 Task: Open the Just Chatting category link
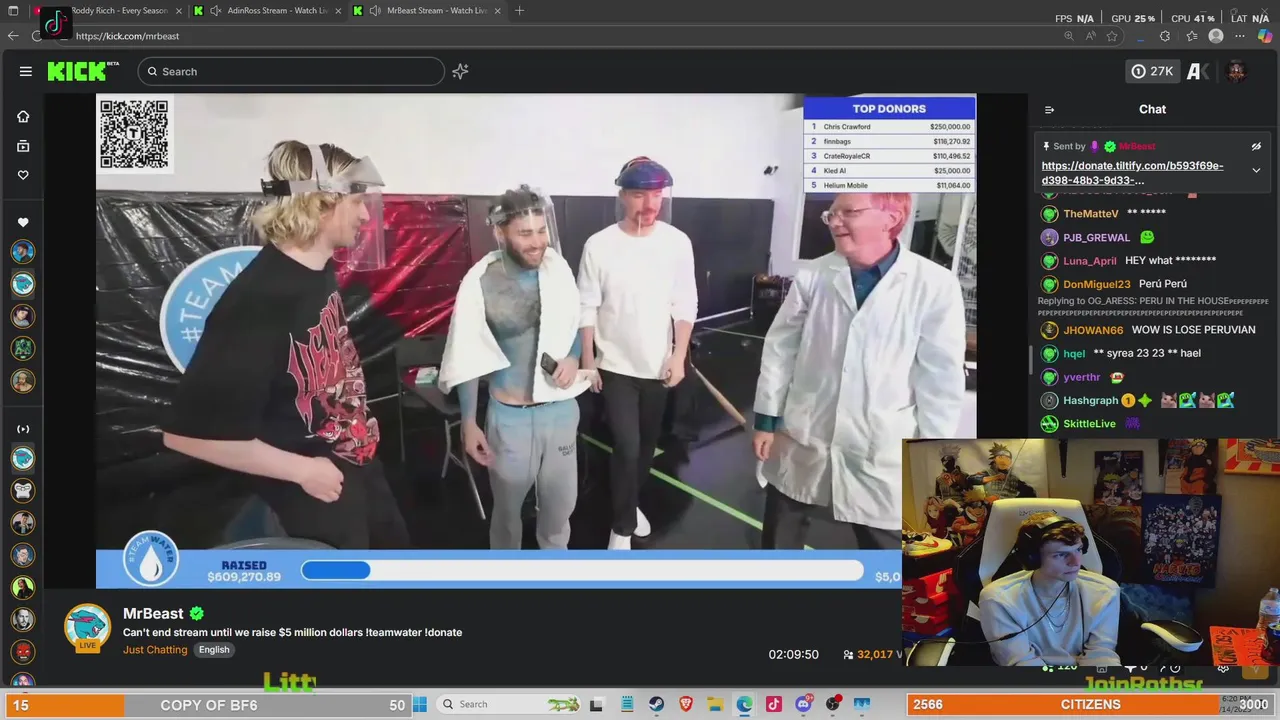(x=155, y=650)
